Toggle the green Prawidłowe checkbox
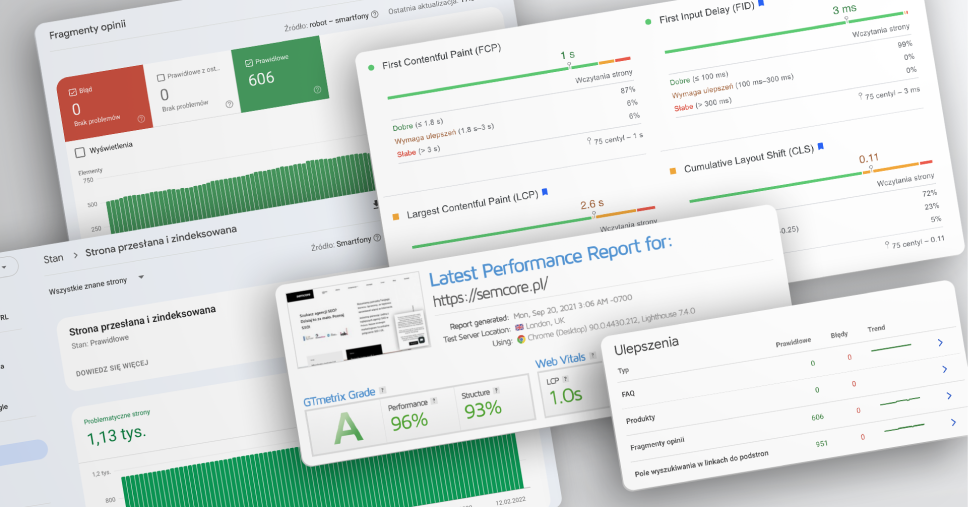The height and width of the screenshot is (507, 968). [x=249, y=62]
